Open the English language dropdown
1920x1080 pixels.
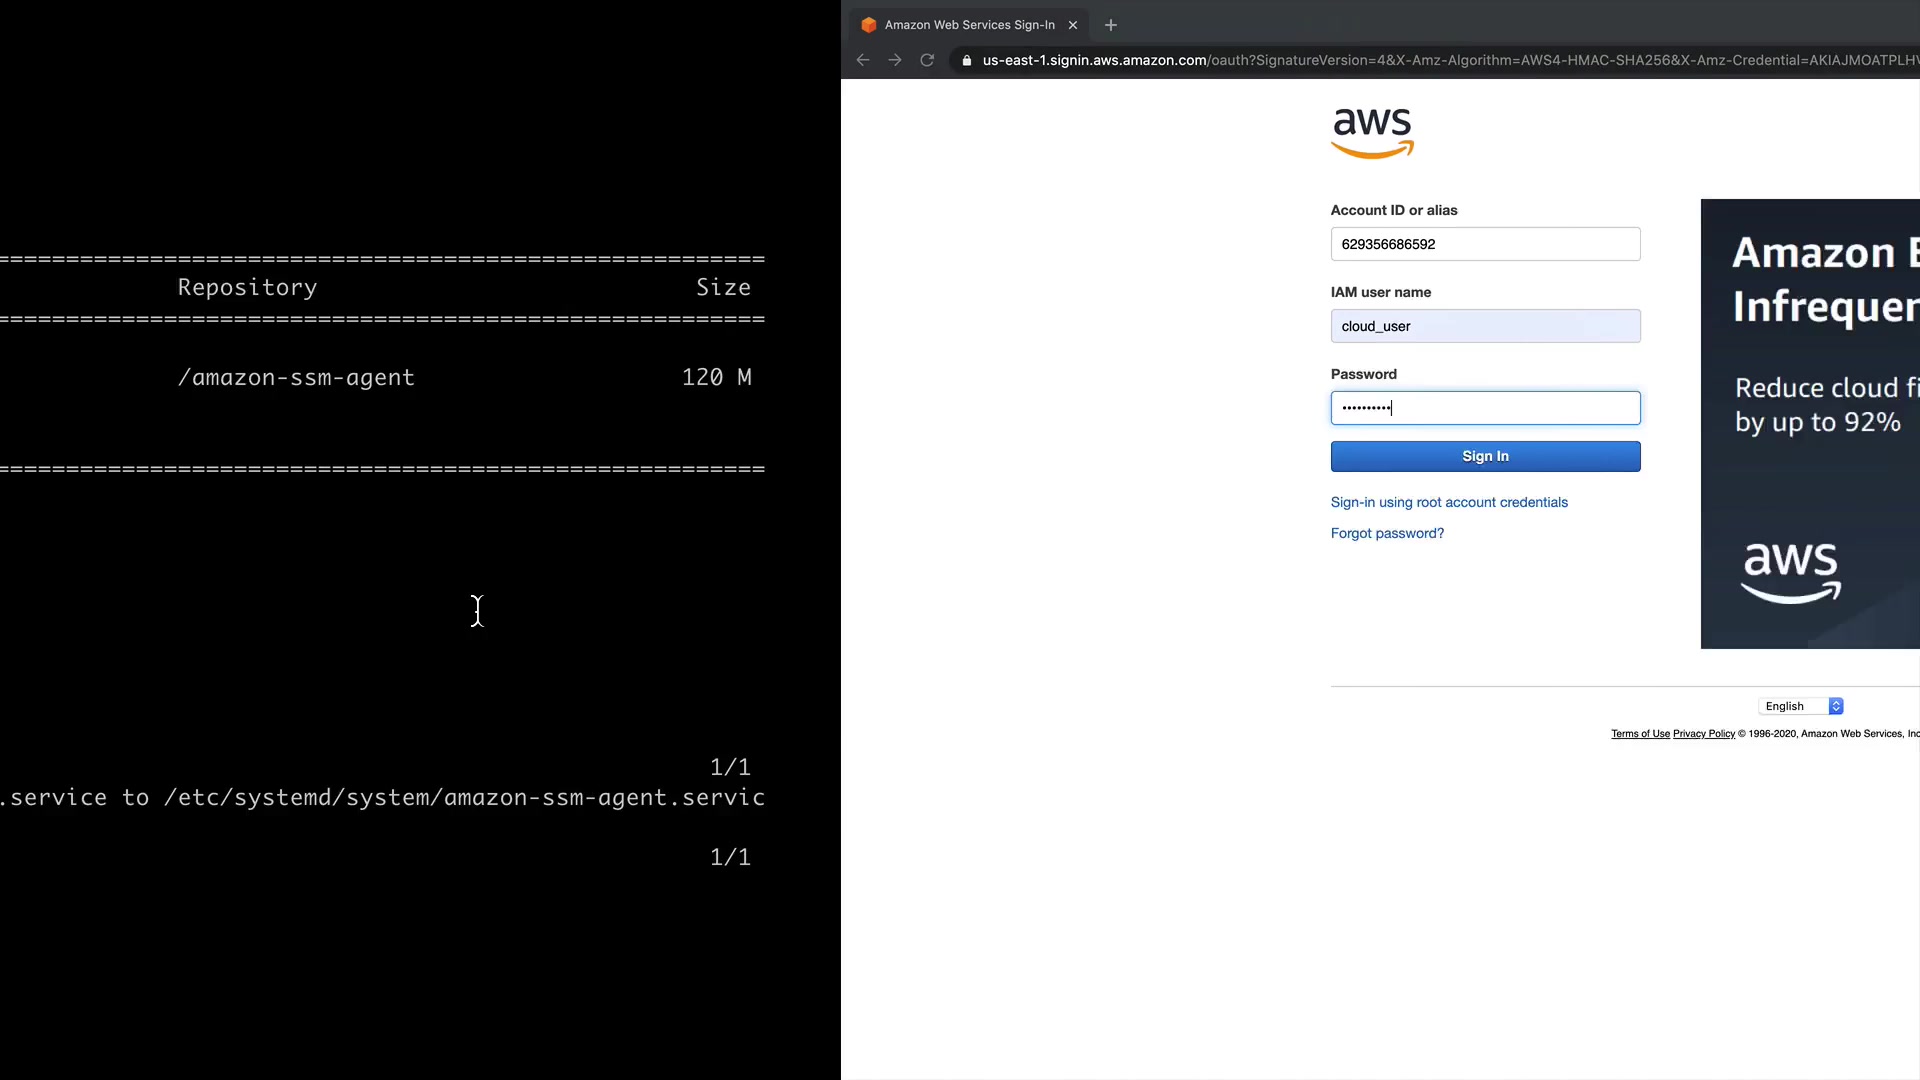[1800, 706]
